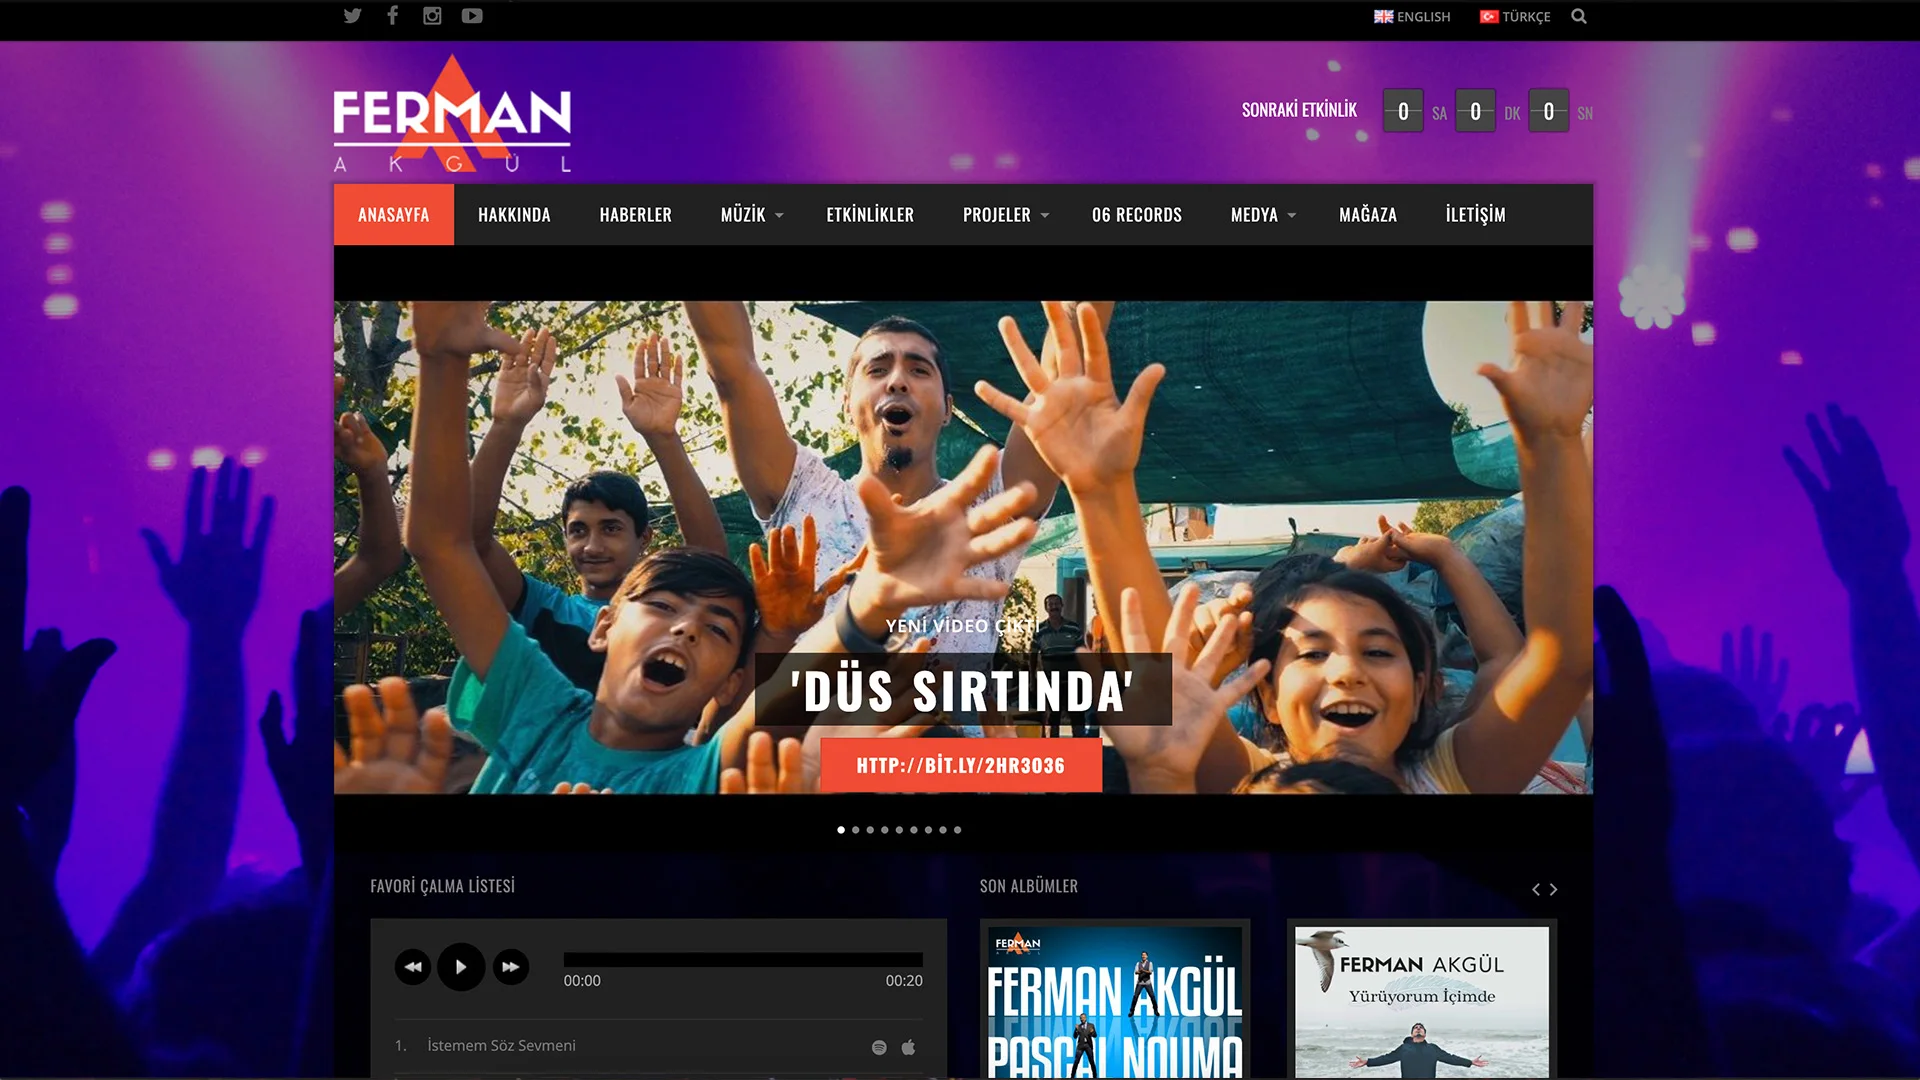
Task: Select the ninth slider pagination dot
Action: pyautogui.click(x=957, y=830)
